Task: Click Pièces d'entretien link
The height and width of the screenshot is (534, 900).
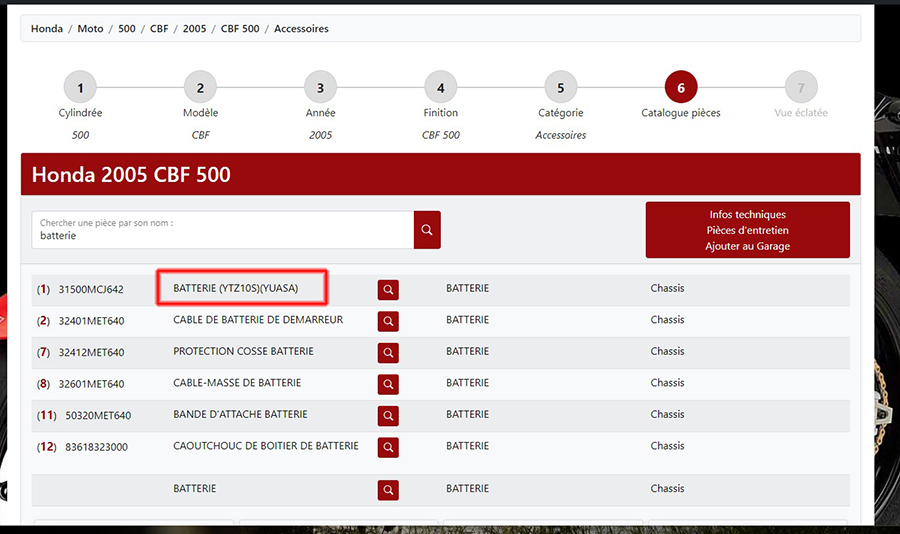Action: pyautogui.click(x=747, y=230)
